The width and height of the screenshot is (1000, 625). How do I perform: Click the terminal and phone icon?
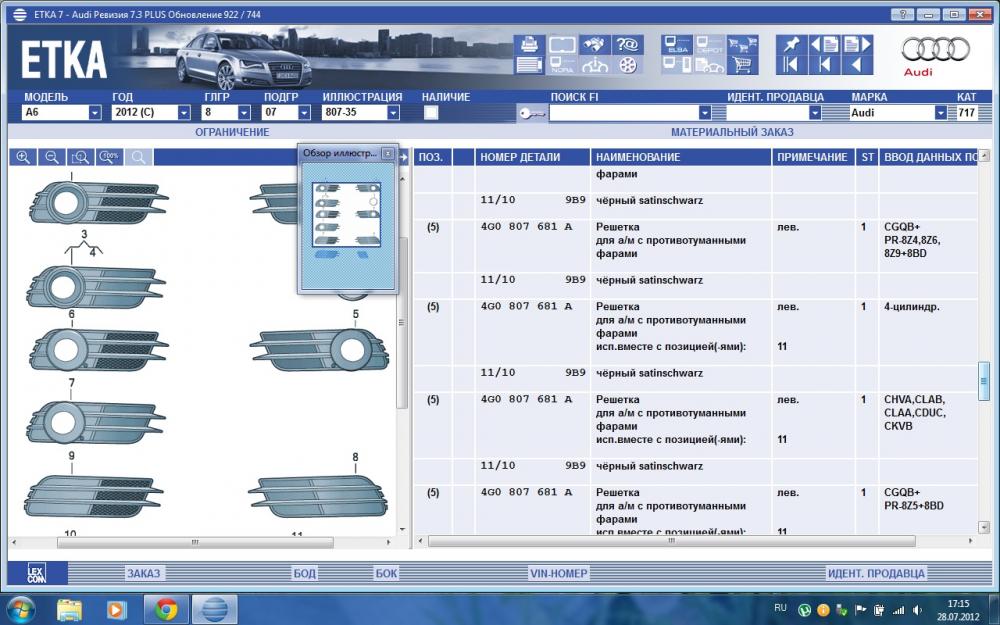[x=677, y=65]
